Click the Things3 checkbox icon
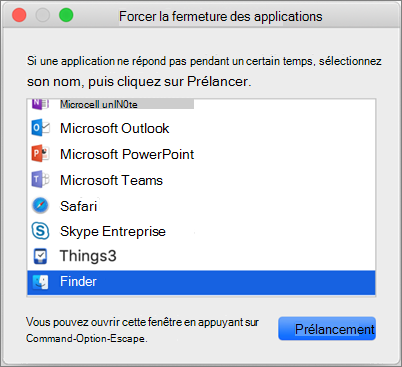The image size is (402, 367). [x=40, y=256]
